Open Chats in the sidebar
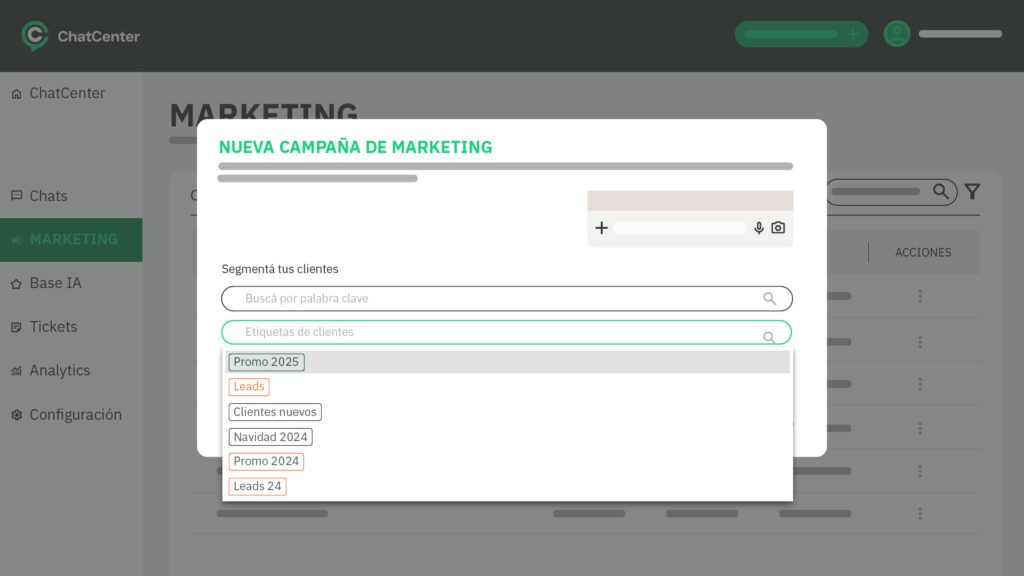 (x=48, y=196)
